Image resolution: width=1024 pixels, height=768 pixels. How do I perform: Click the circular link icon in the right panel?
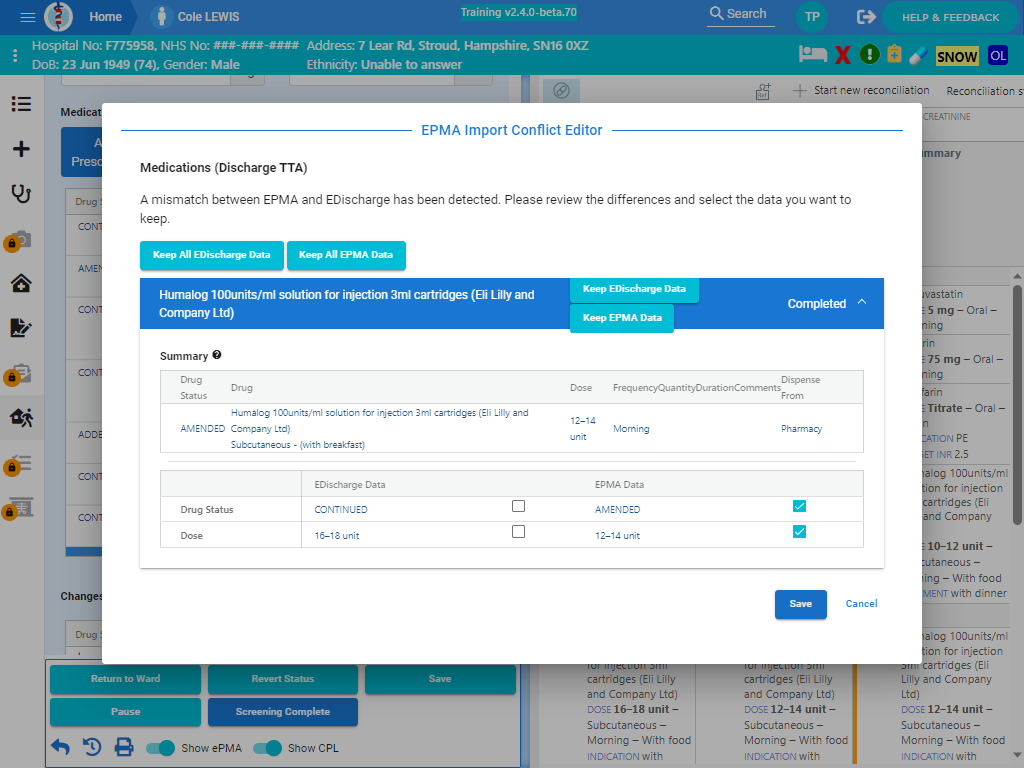coord(562,91)
